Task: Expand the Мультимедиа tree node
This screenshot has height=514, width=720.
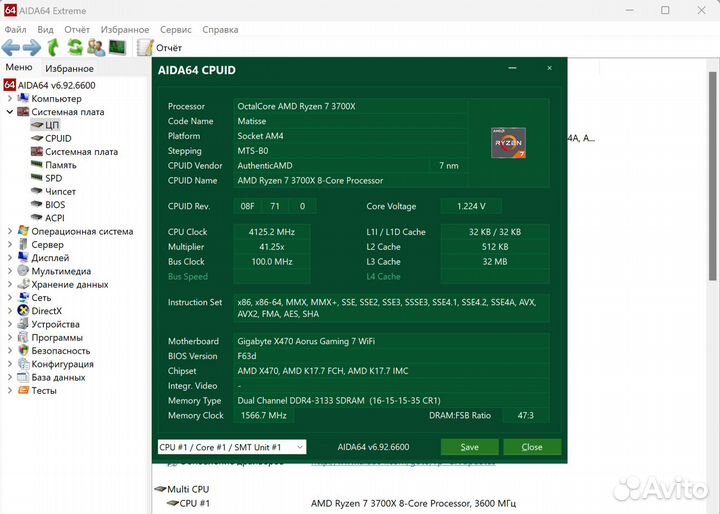Action: pos(10,271)
